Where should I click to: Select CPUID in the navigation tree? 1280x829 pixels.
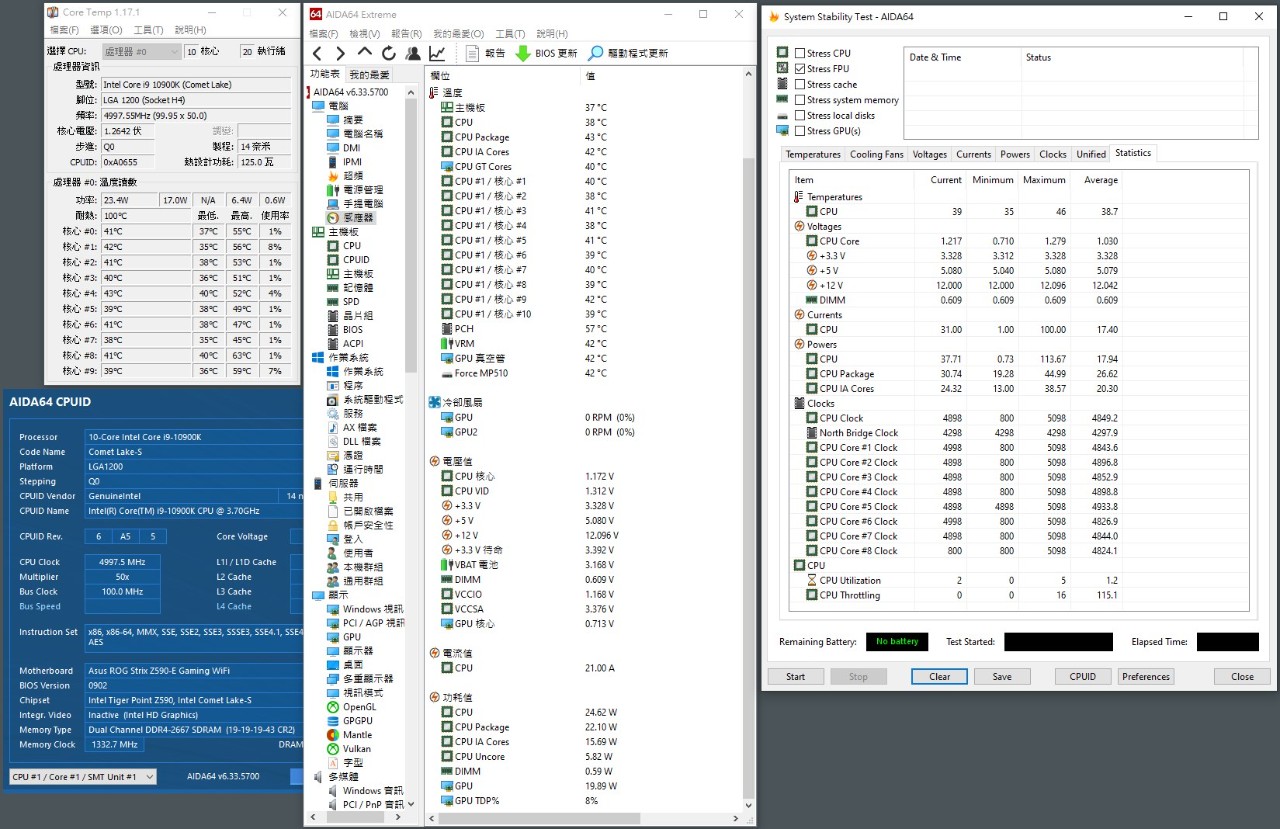pyautogui.click(x=355, y=259)
